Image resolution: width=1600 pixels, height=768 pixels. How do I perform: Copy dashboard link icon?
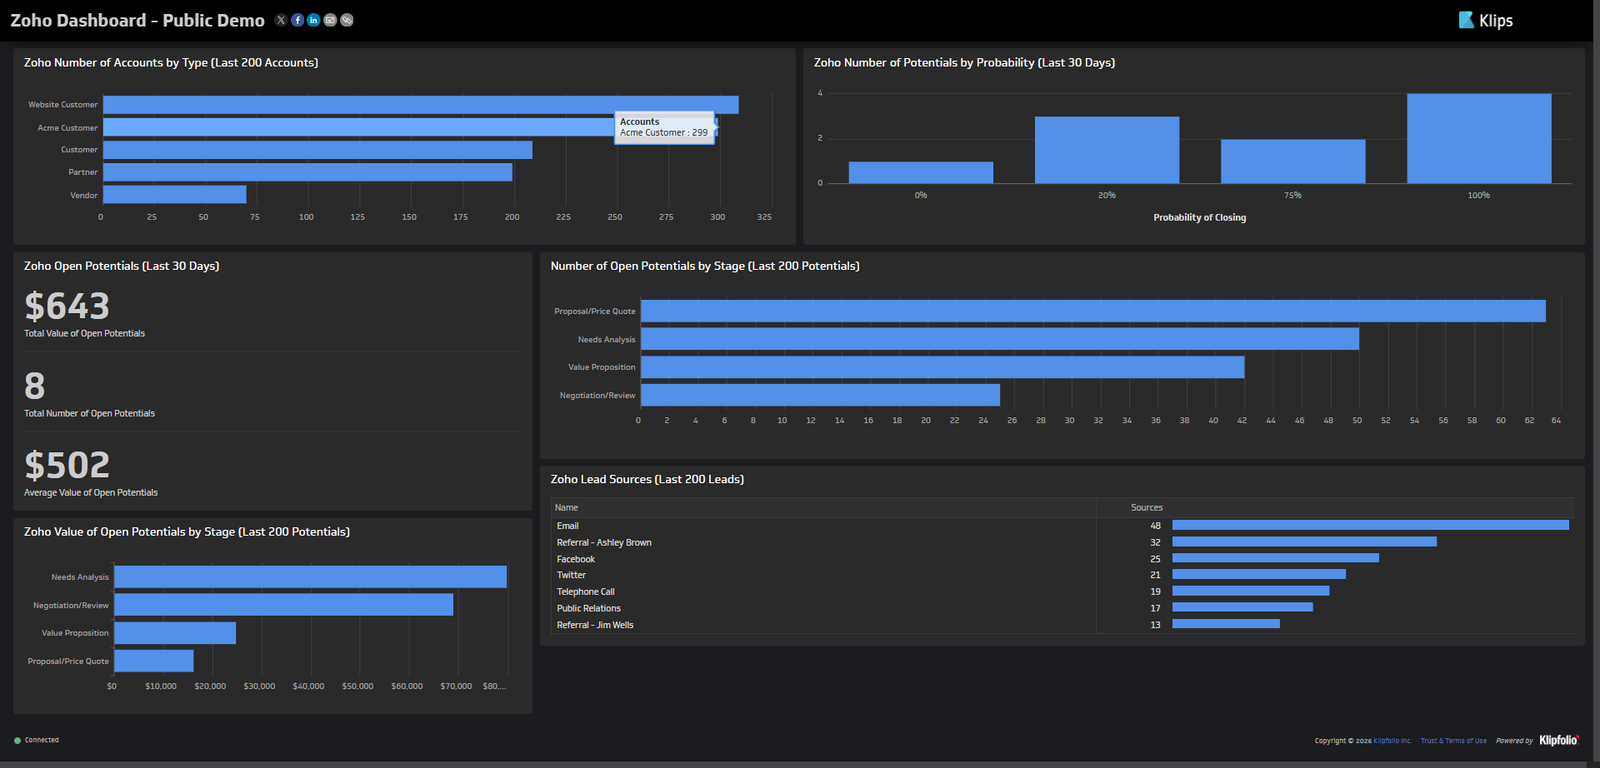click(347, 20)
